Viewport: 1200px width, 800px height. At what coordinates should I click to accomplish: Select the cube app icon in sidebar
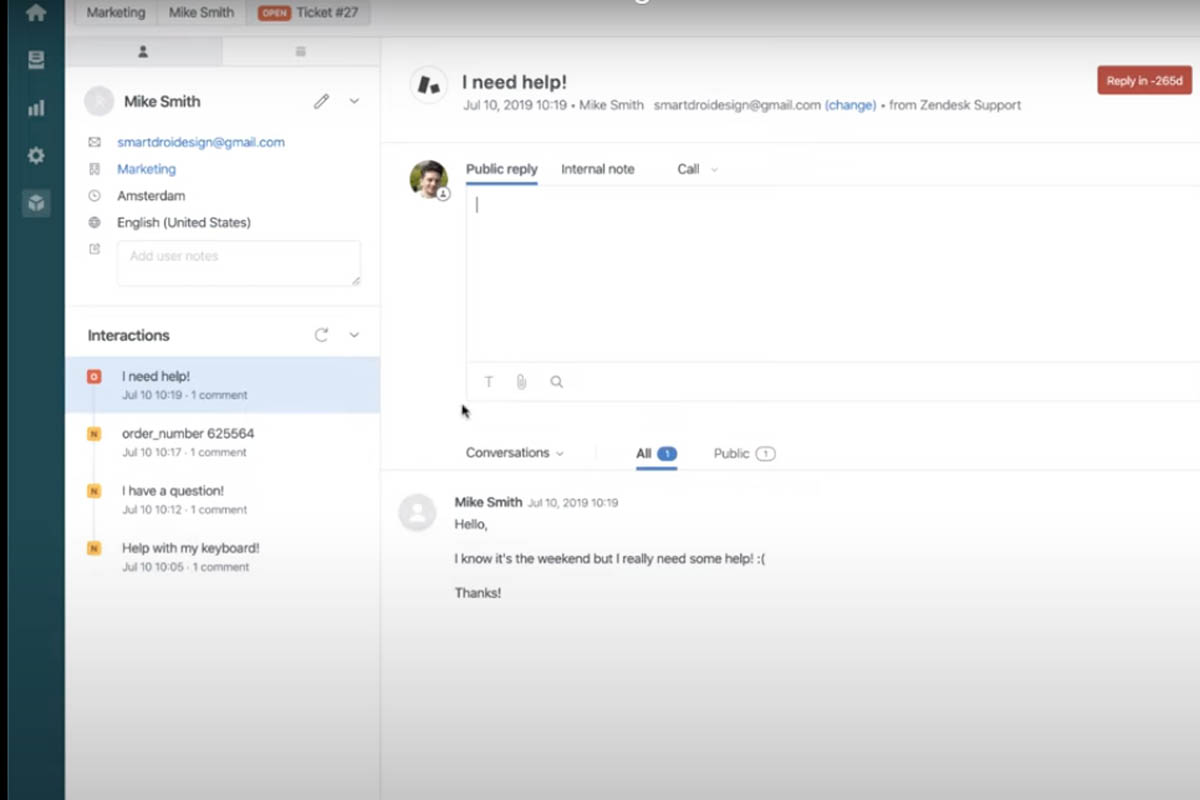pyautogui.click(x=36, y=204)
